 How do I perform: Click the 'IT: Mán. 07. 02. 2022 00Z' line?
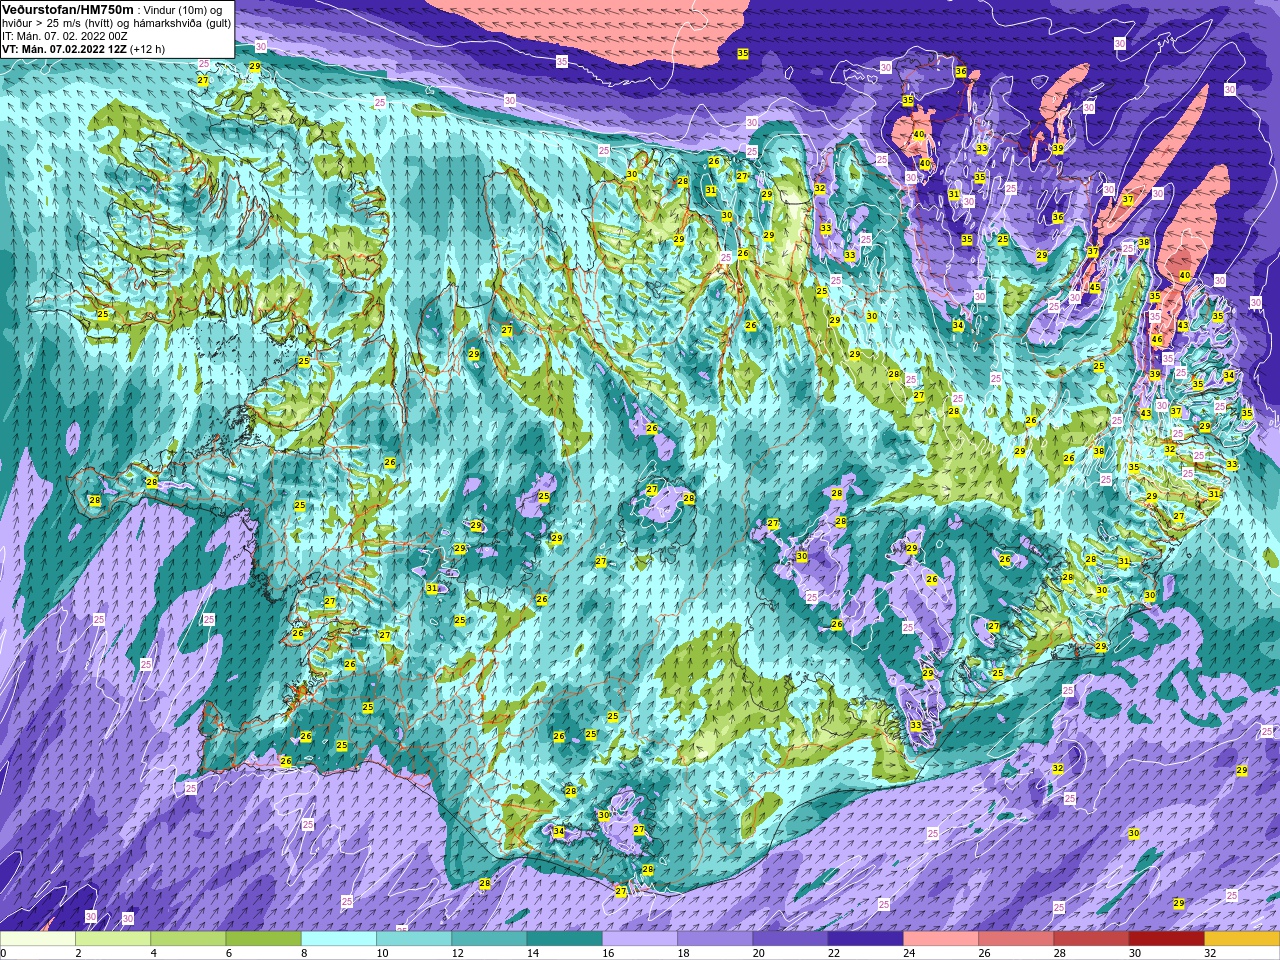[64, 35]
